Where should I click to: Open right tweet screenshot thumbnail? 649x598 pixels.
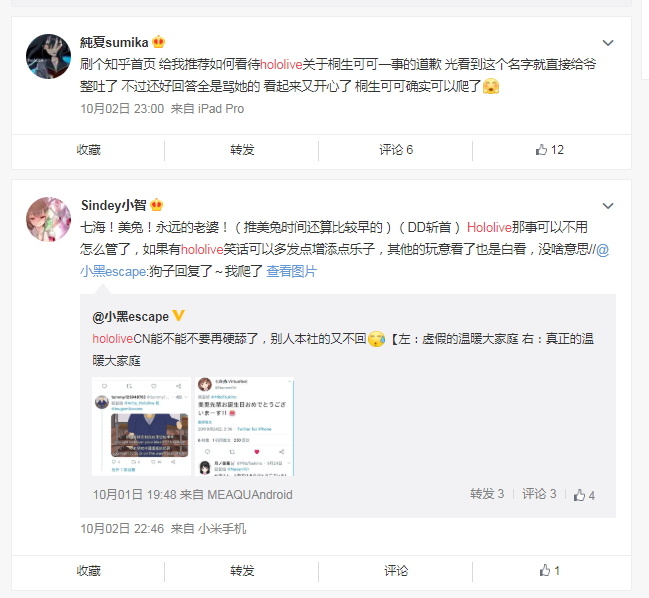point(245,426)
